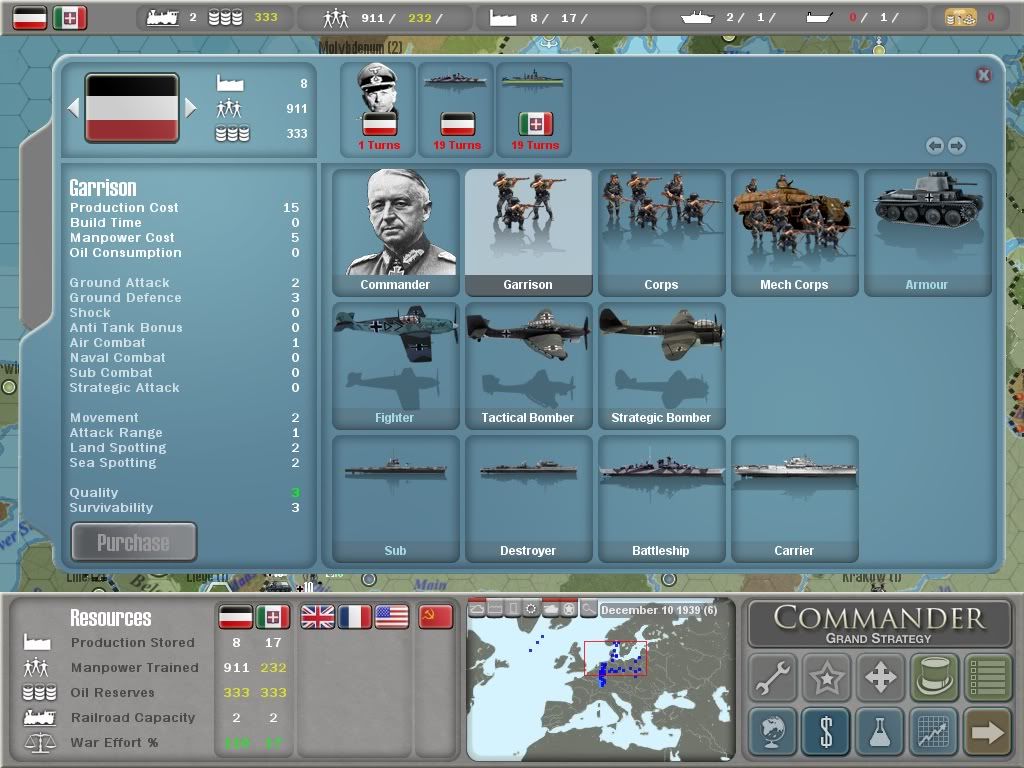Select the Sub unit card
Viewport: 1024px width, 768px height.
[x=395, y=499]
